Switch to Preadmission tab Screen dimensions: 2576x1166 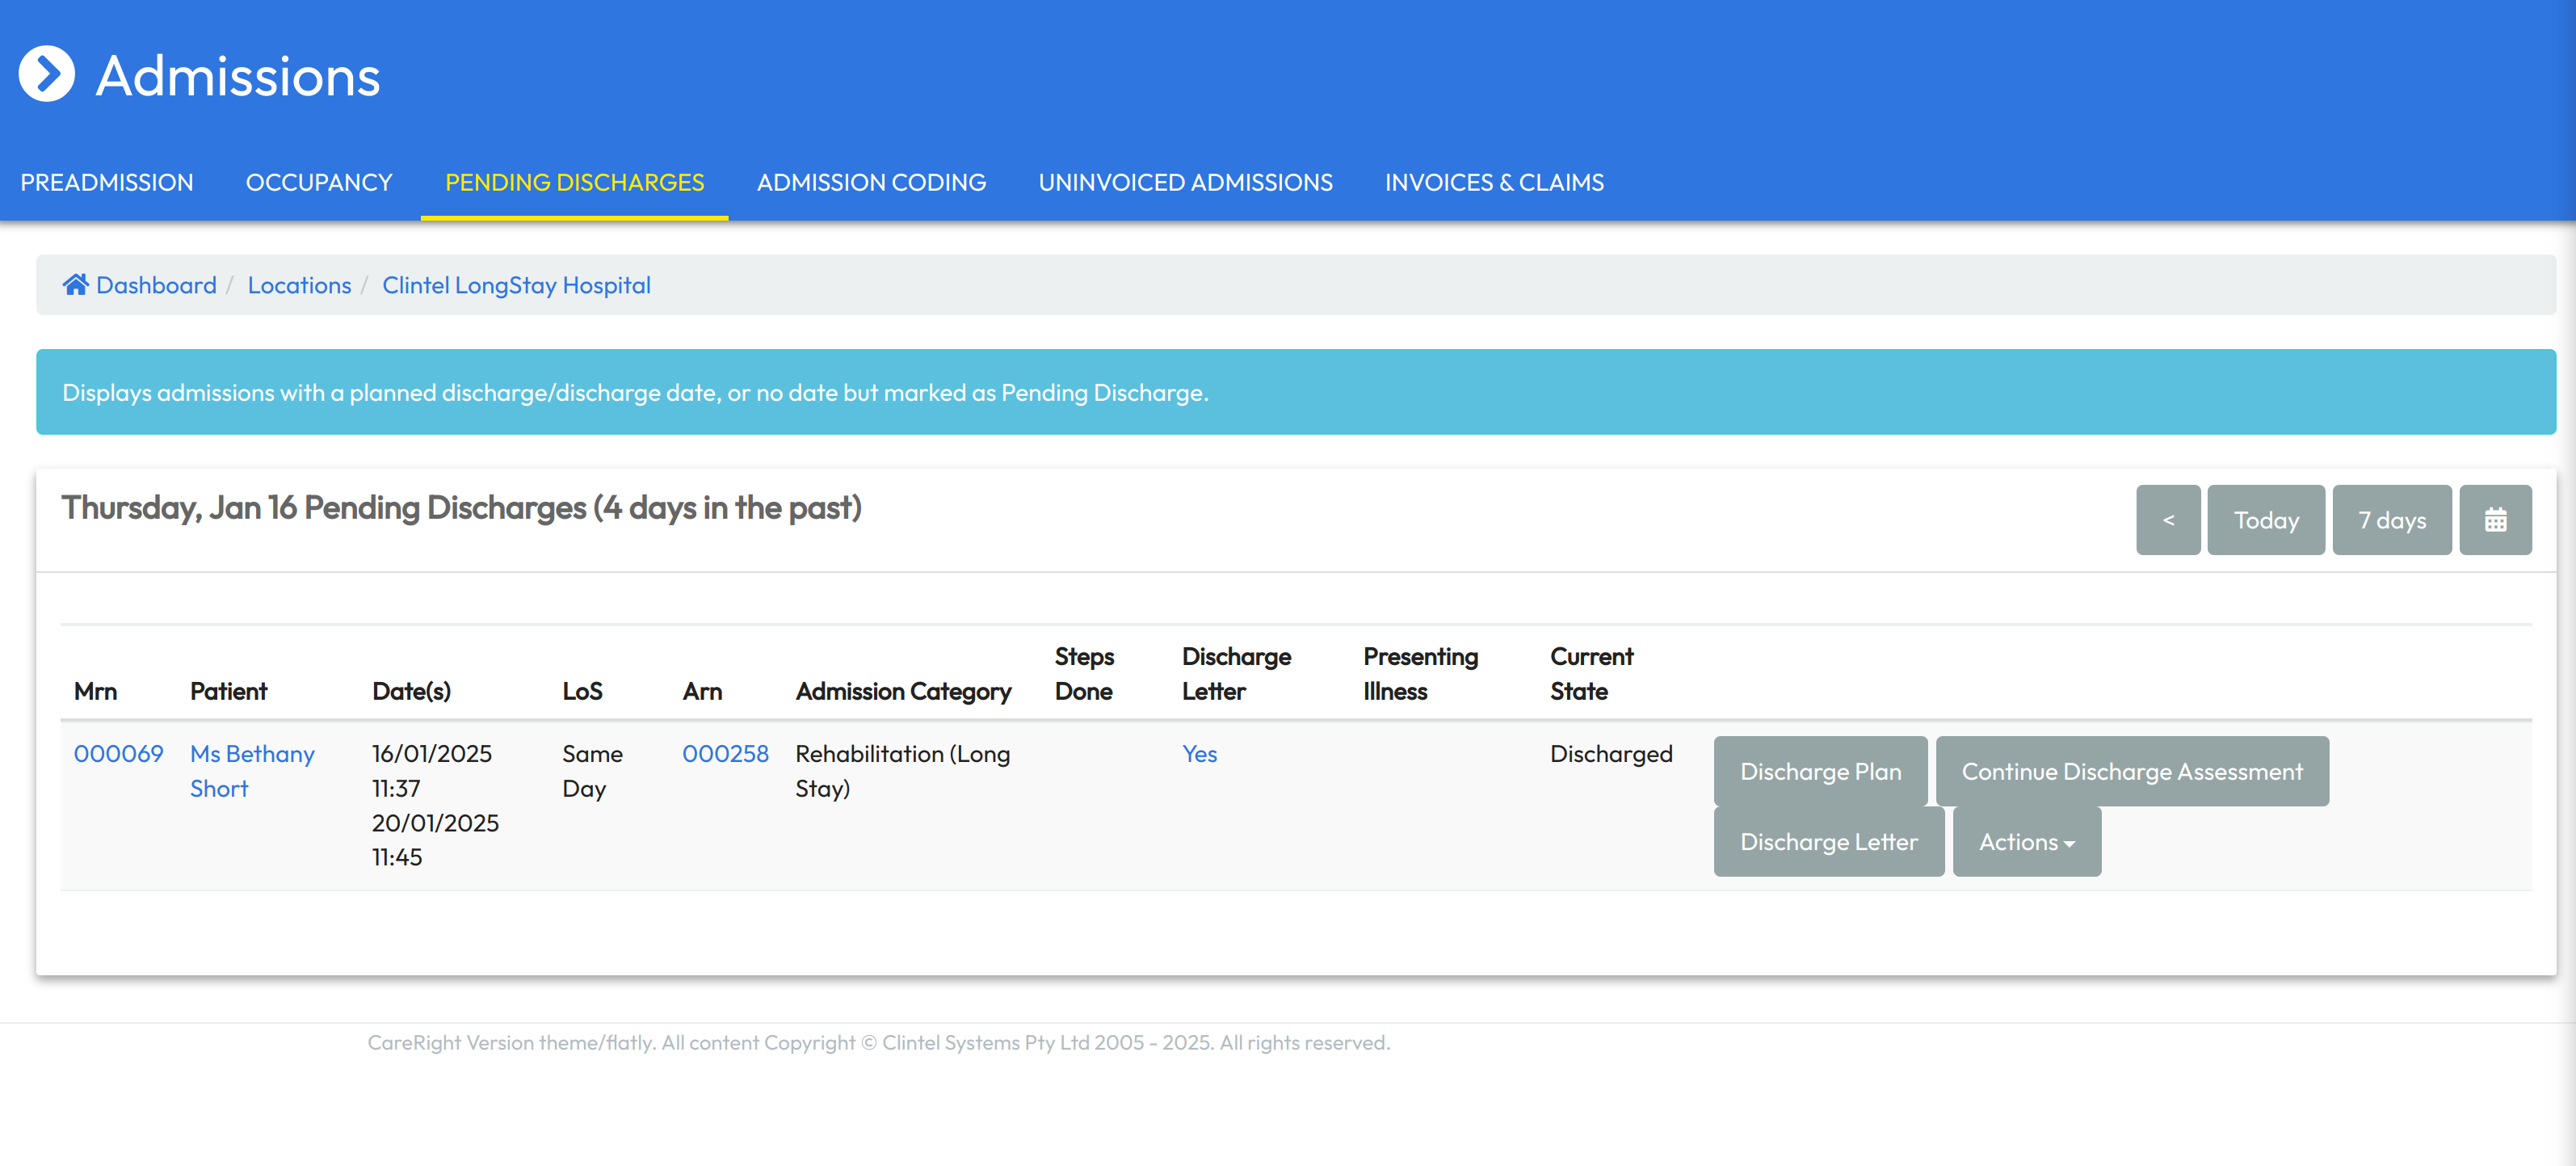[107, 183]
